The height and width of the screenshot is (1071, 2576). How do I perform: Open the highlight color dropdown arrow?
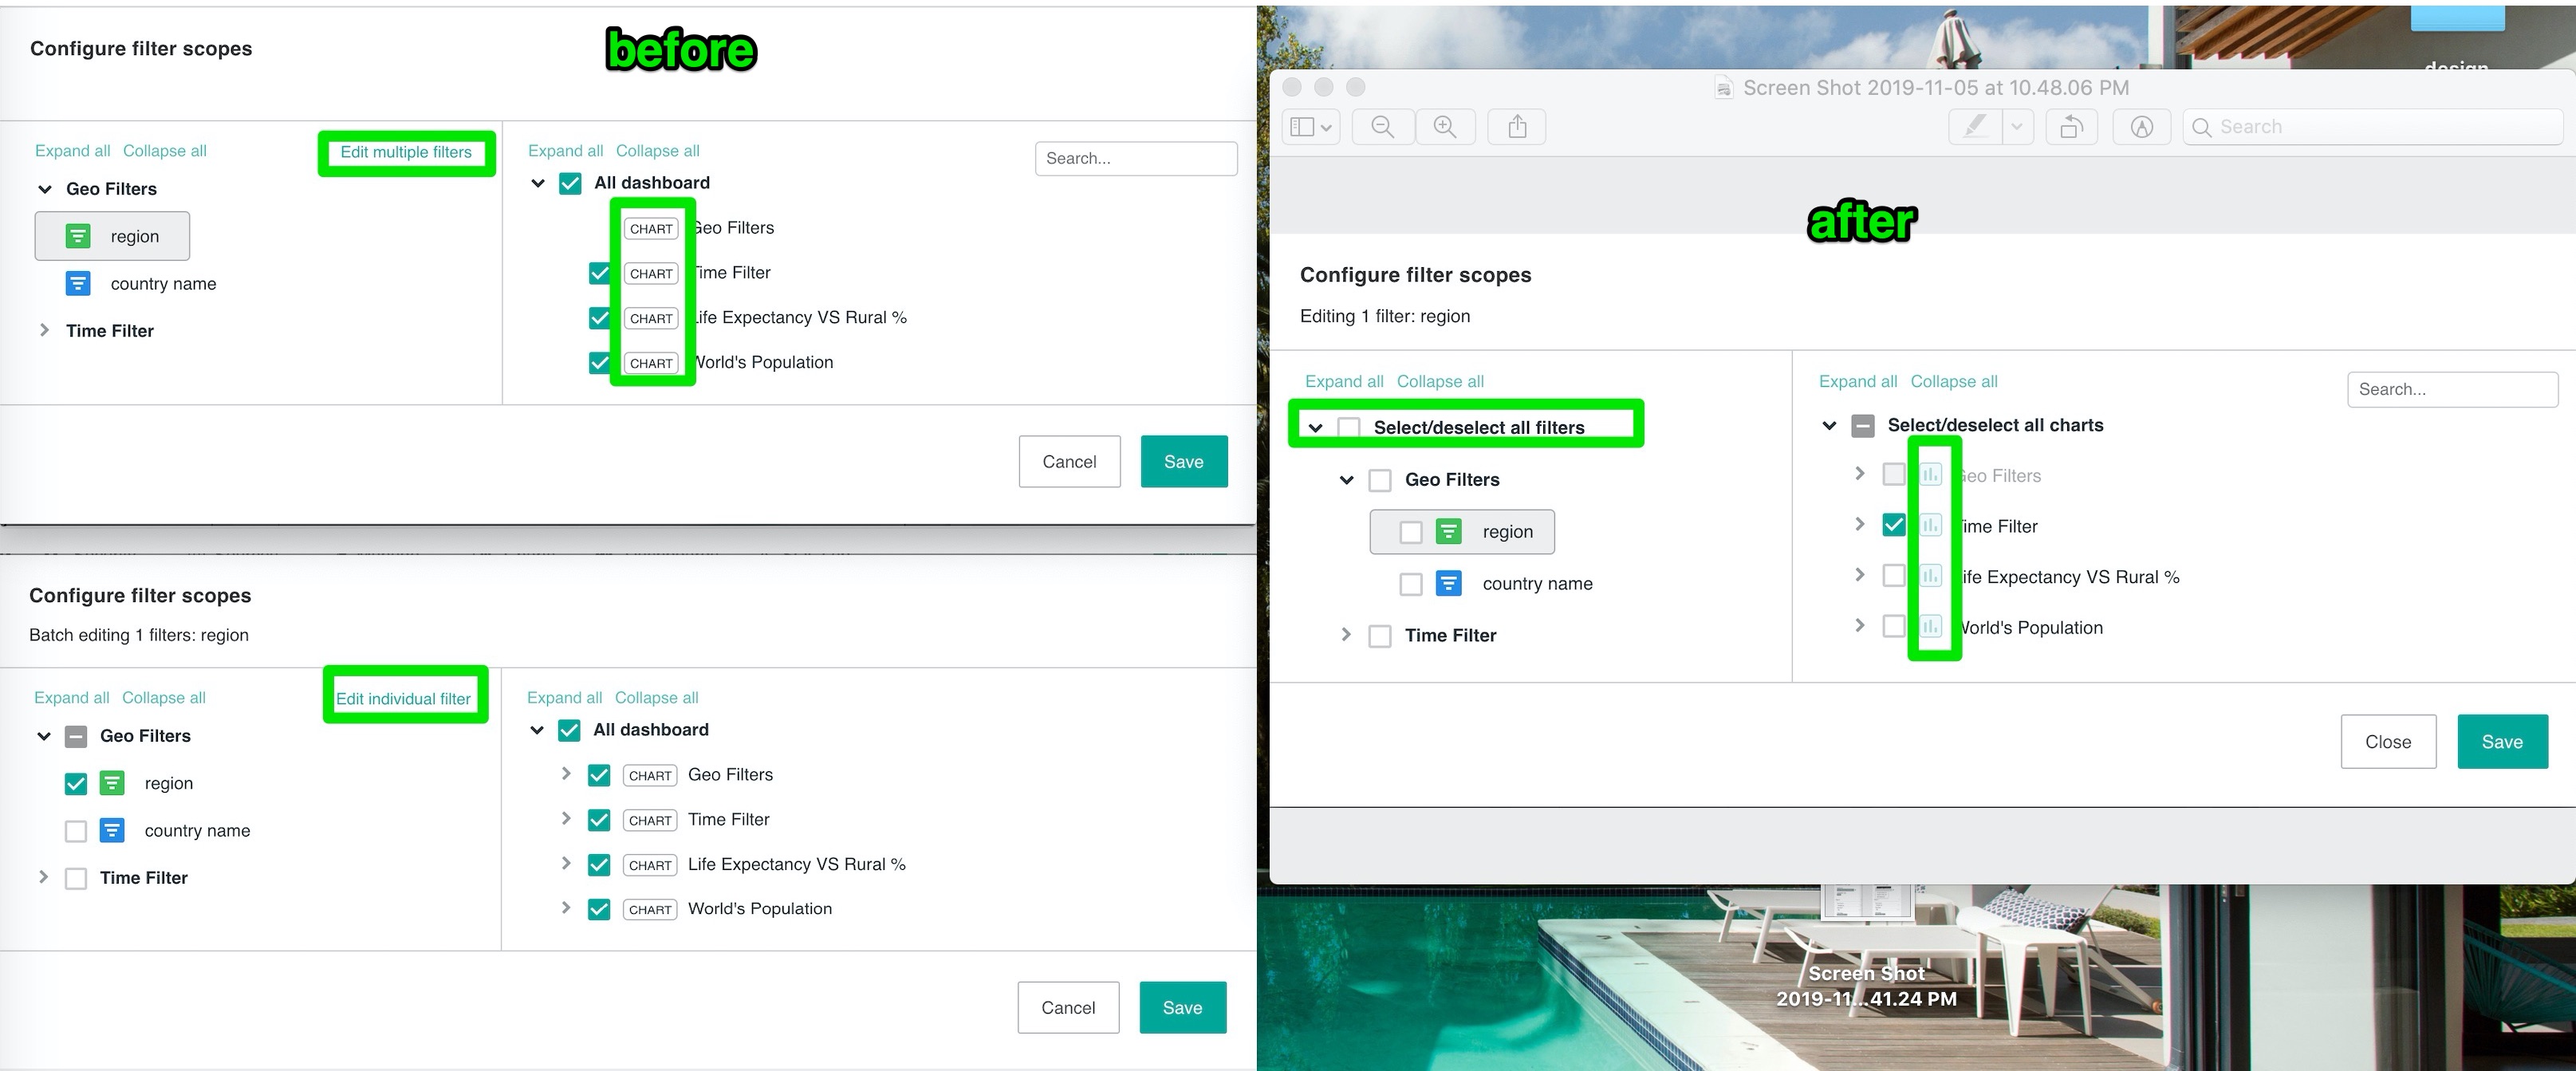tap(2017, 127)
